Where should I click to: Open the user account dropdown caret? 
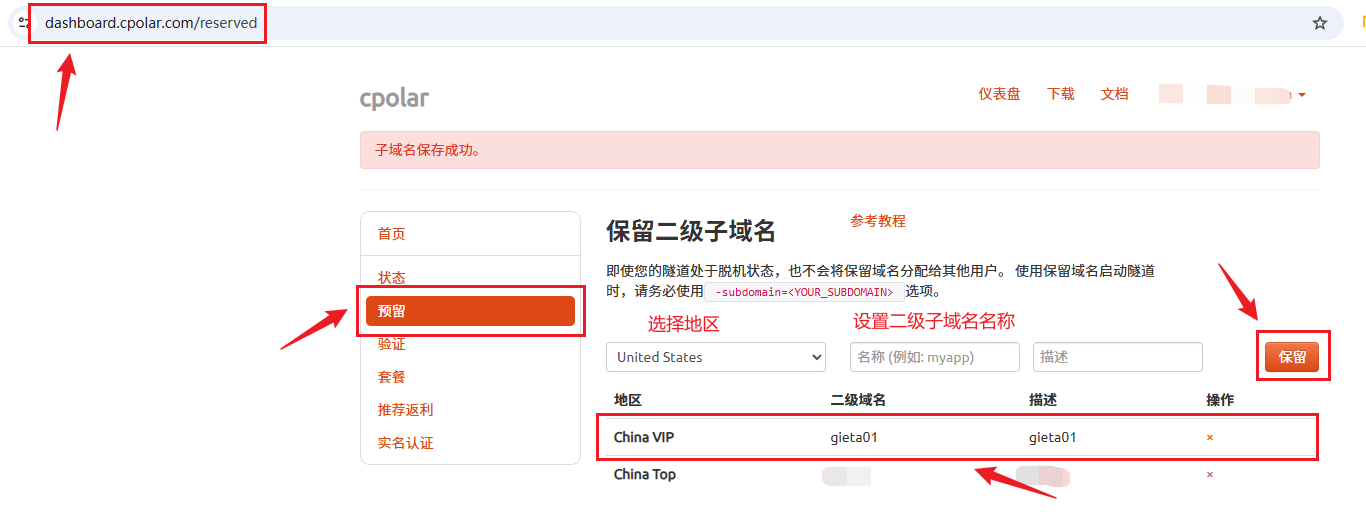[x=1302, y=96]
